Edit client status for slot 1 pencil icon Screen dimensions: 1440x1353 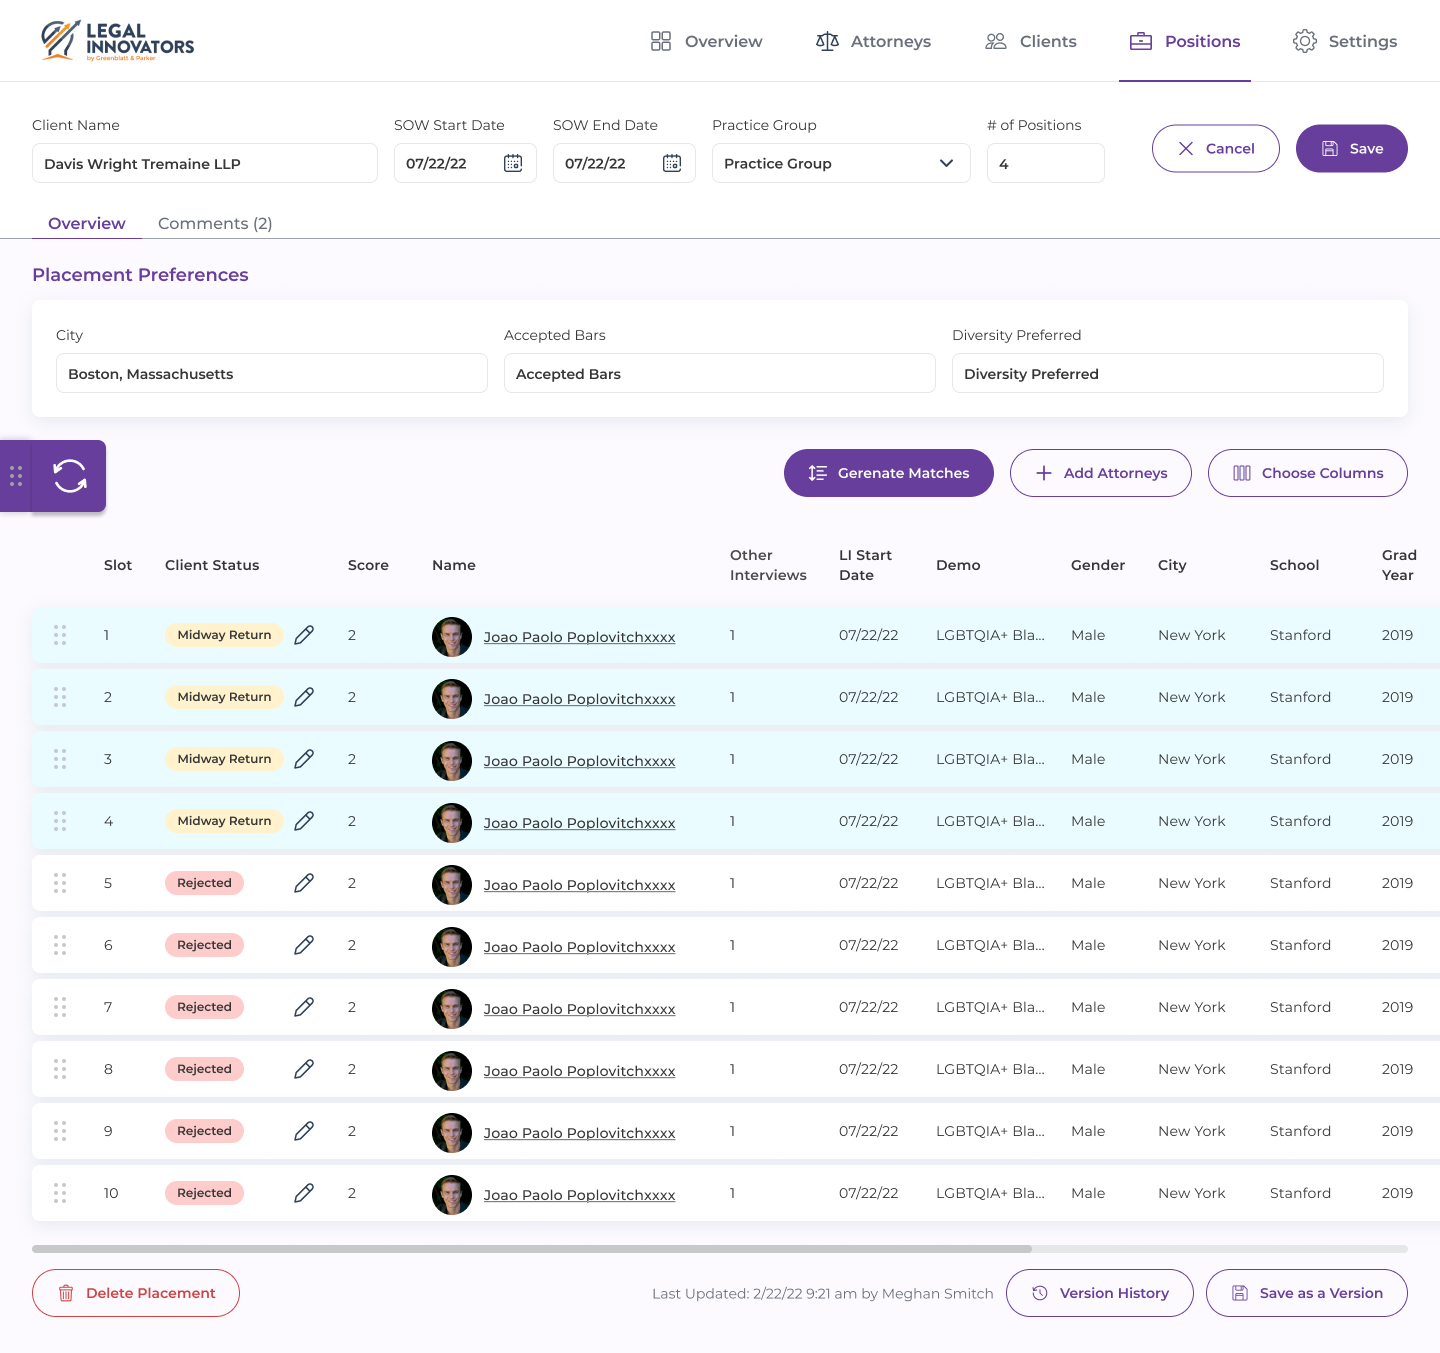[304, 634]
